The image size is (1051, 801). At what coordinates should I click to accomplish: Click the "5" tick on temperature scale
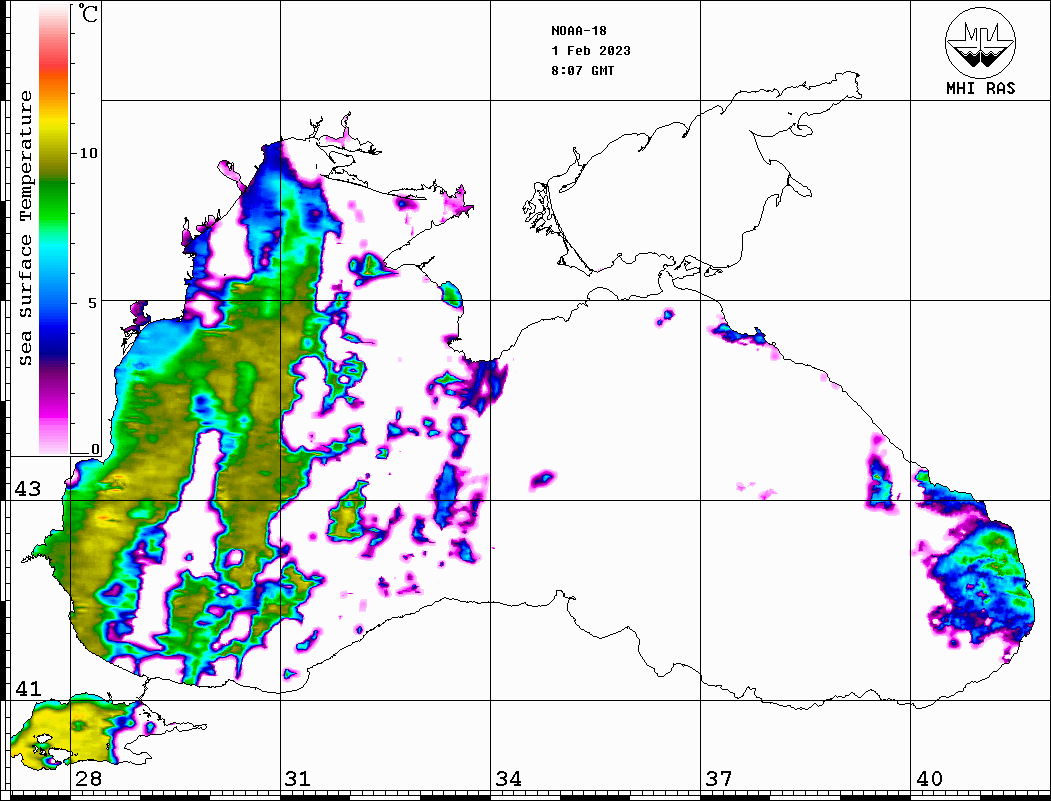(93, 303)
